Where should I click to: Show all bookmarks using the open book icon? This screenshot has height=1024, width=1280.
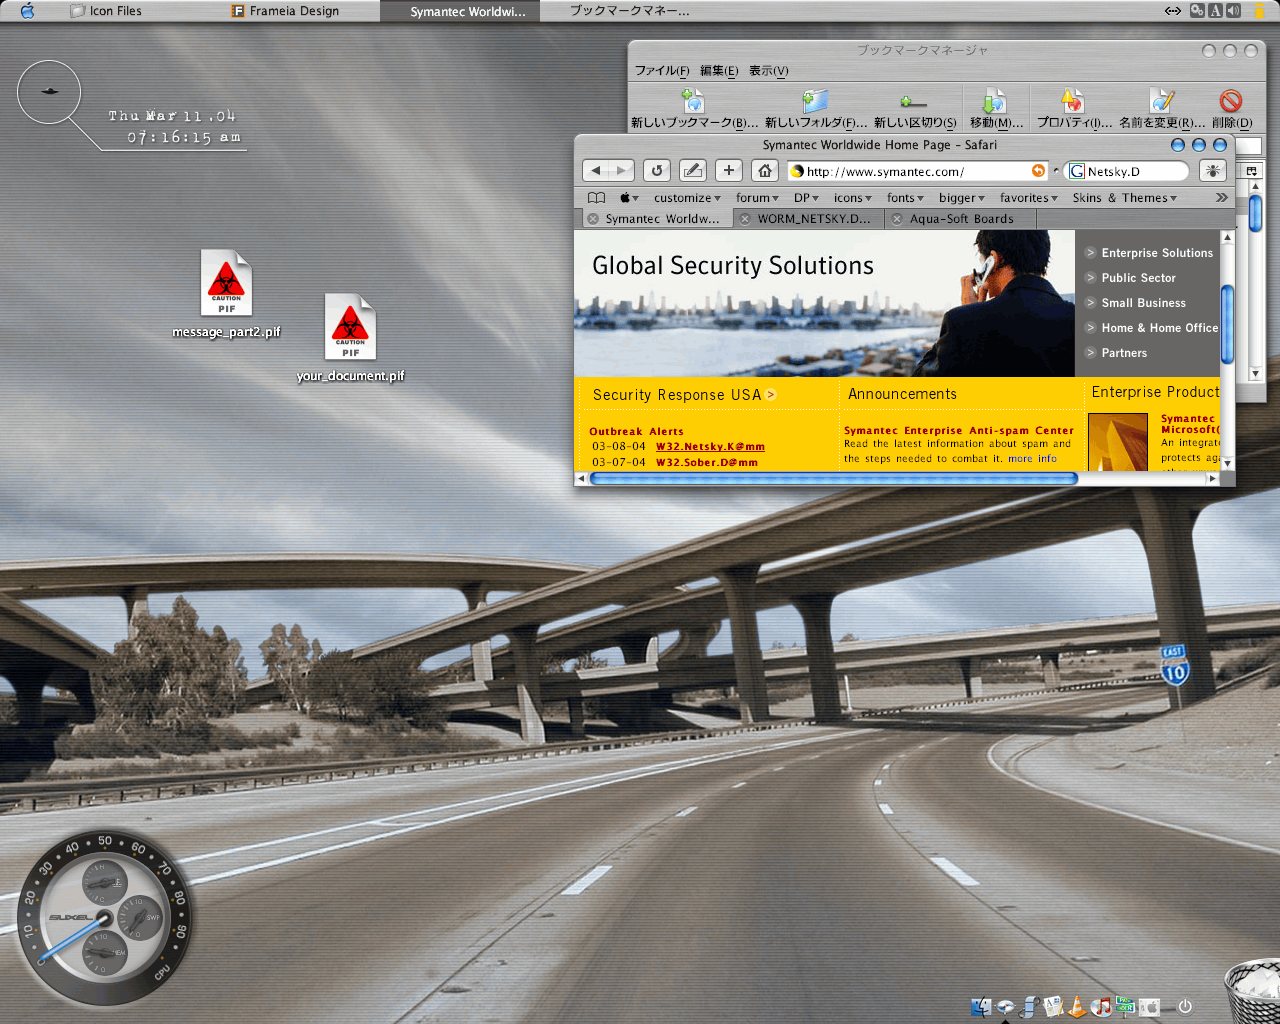[x=597, y=198]
